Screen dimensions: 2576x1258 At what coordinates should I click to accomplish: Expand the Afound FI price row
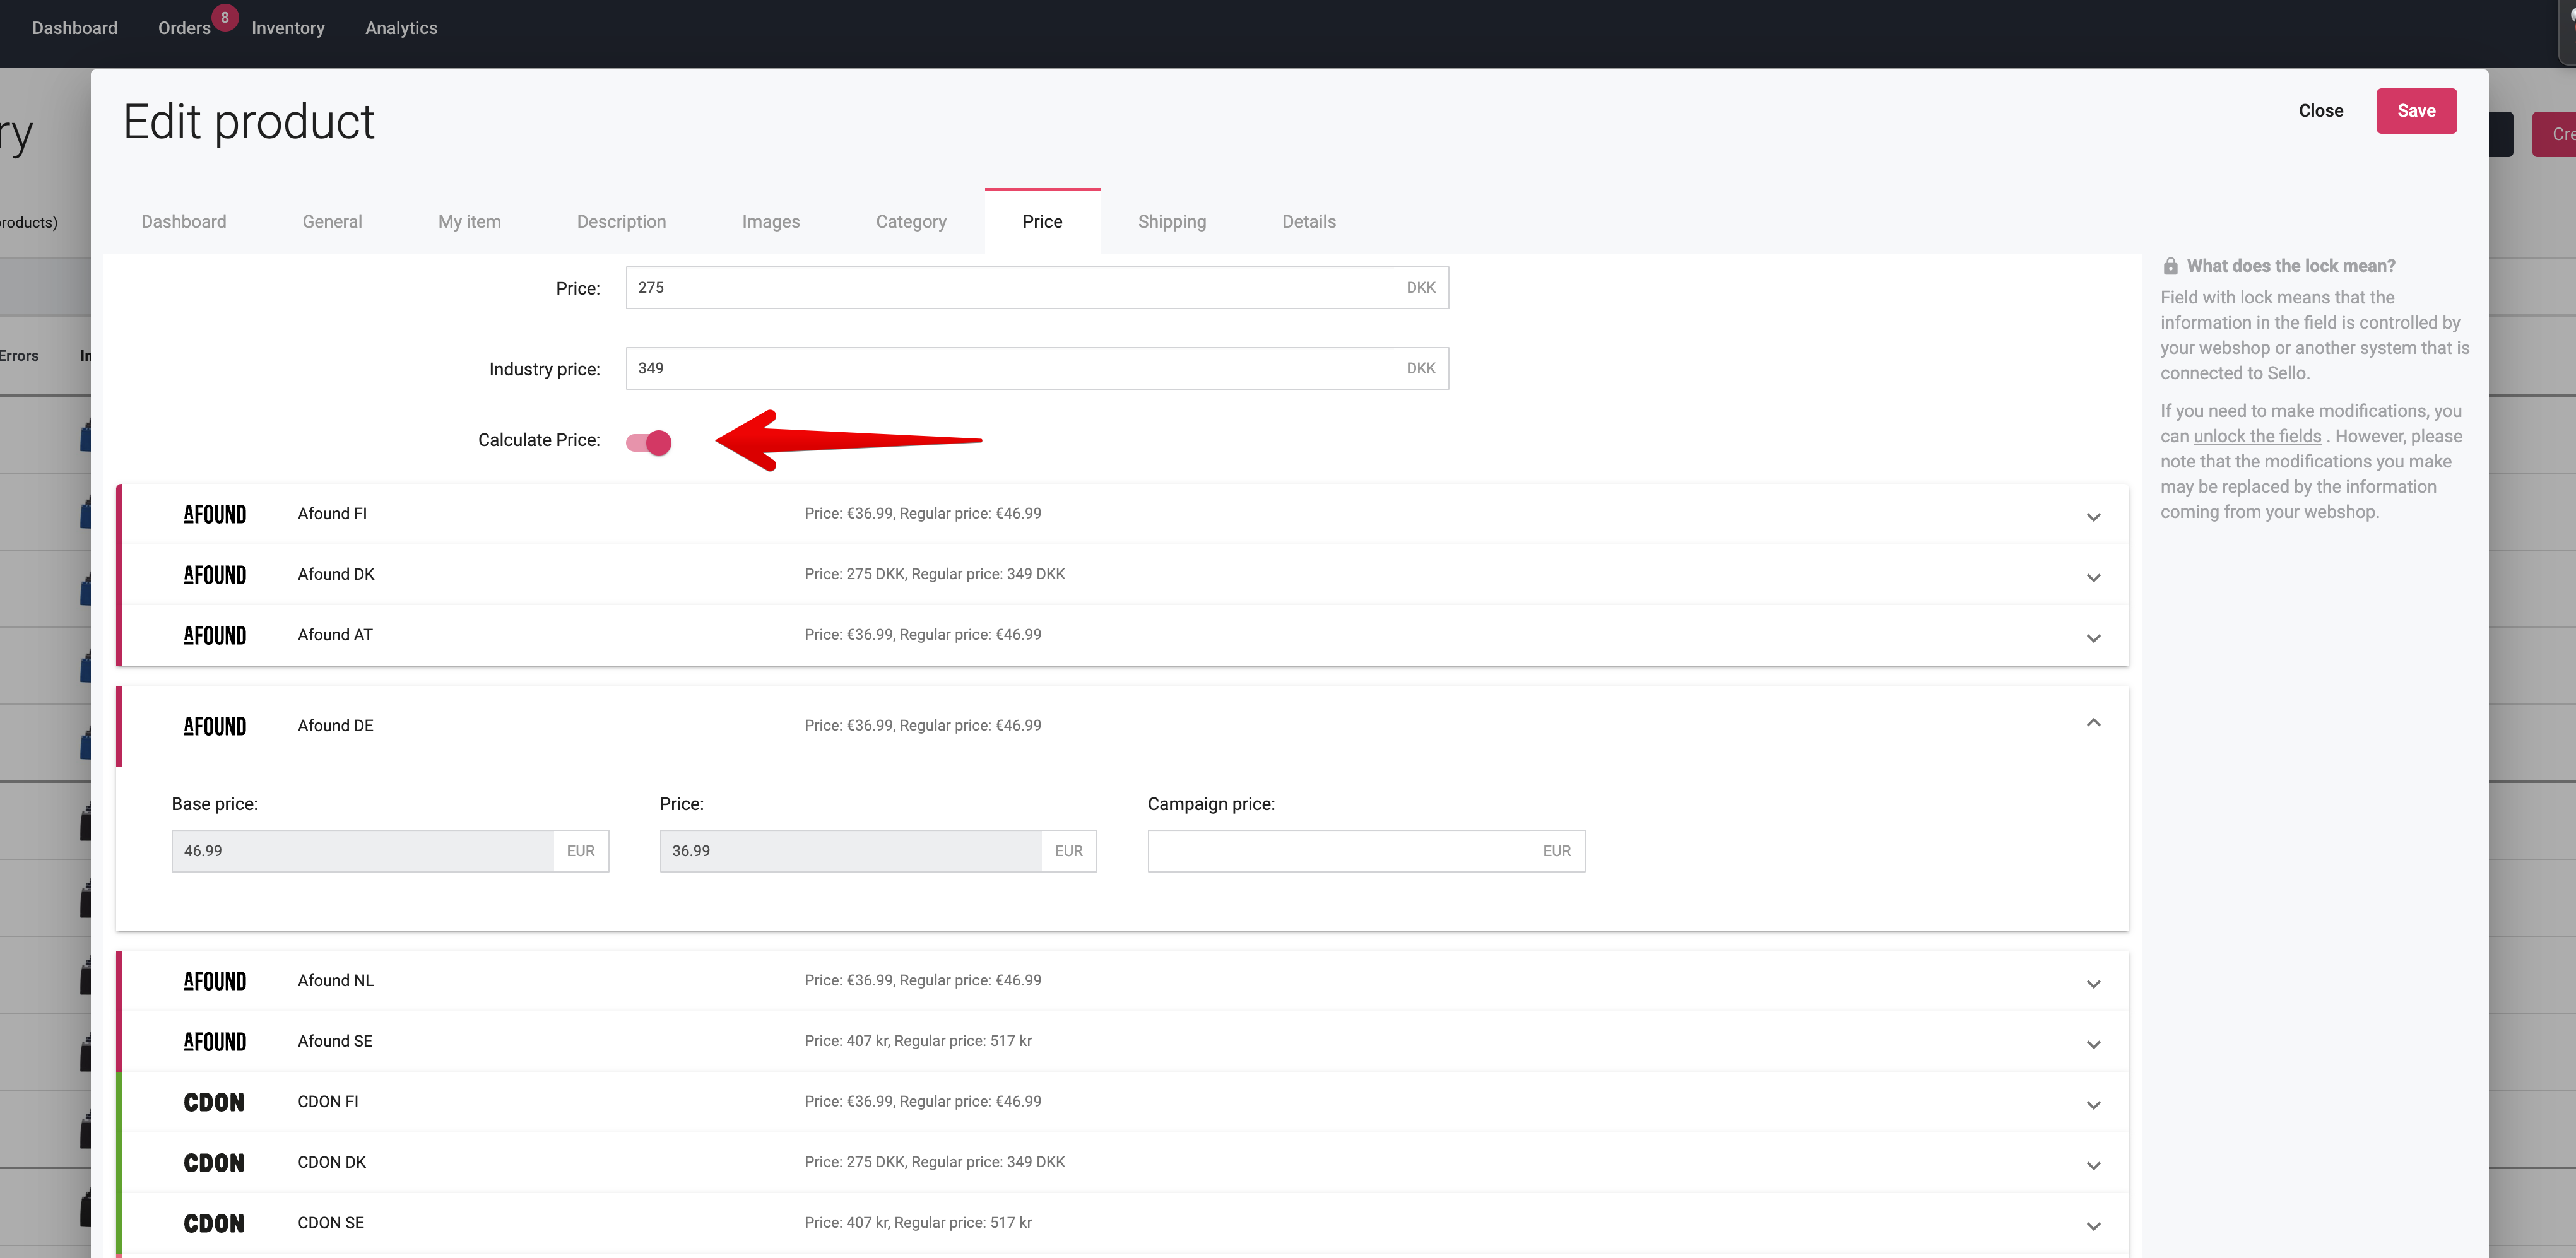[2093, 517]
